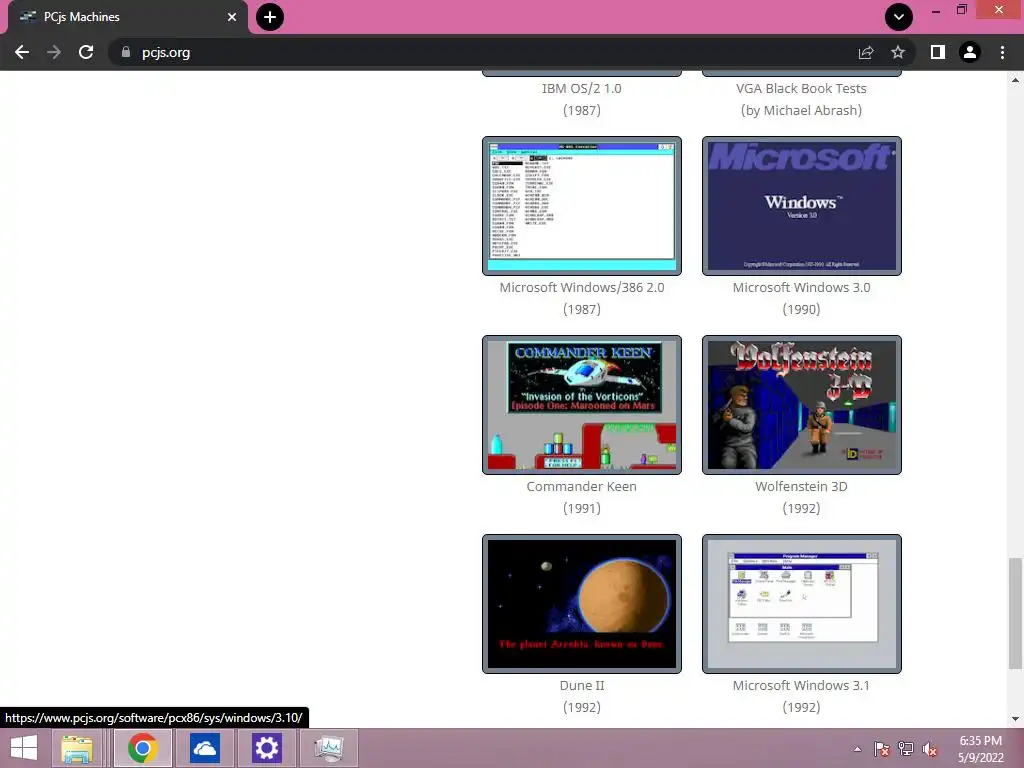Viewport: 1024px width, 768px height.
Task: Open the performance monitor taskbar app
Action: (328, 748)
